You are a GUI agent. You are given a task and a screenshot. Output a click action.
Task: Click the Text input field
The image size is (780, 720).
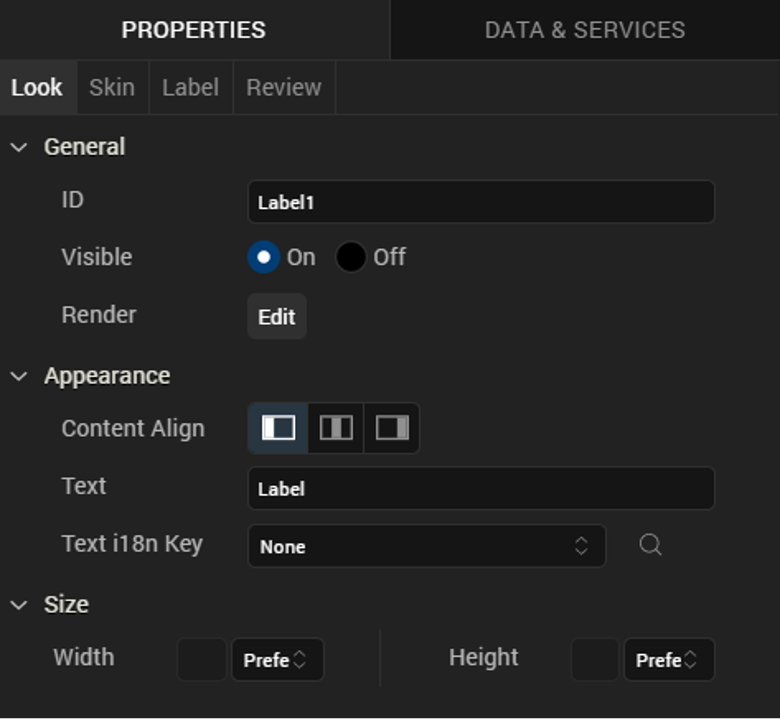(x=481, y=489)
